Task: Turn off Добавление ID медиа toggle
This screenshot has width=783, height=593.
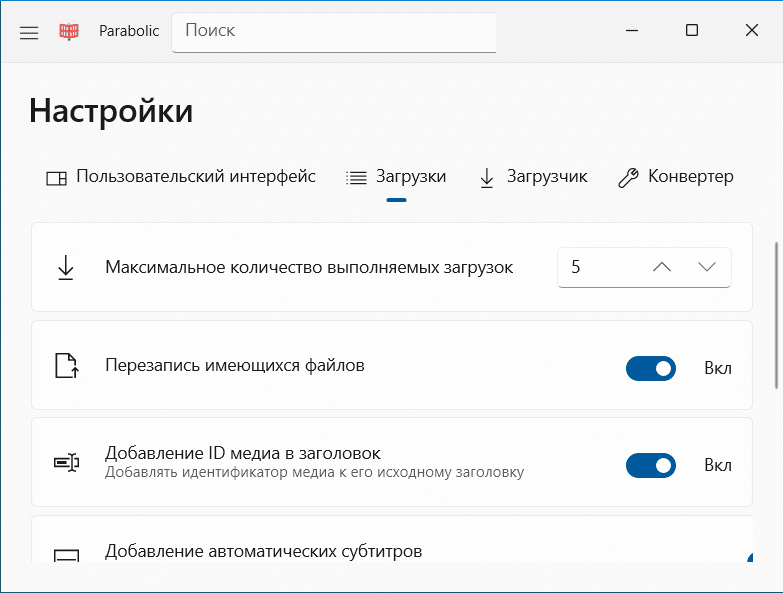Action: [x=651, y=465]
